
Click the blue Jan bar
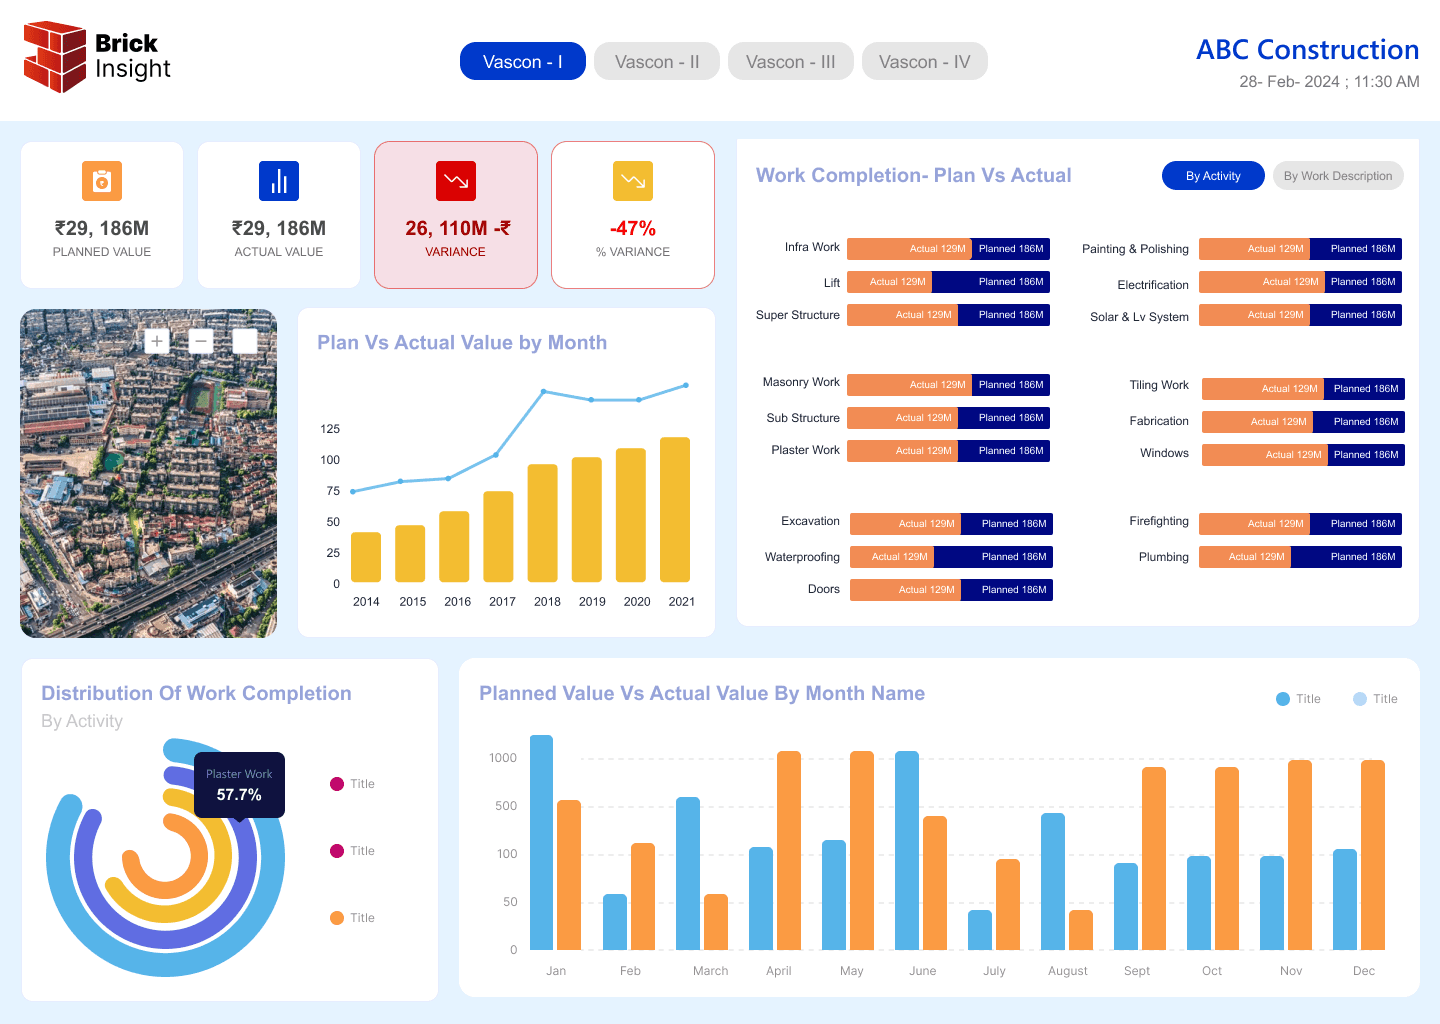(x=541, y=842)
